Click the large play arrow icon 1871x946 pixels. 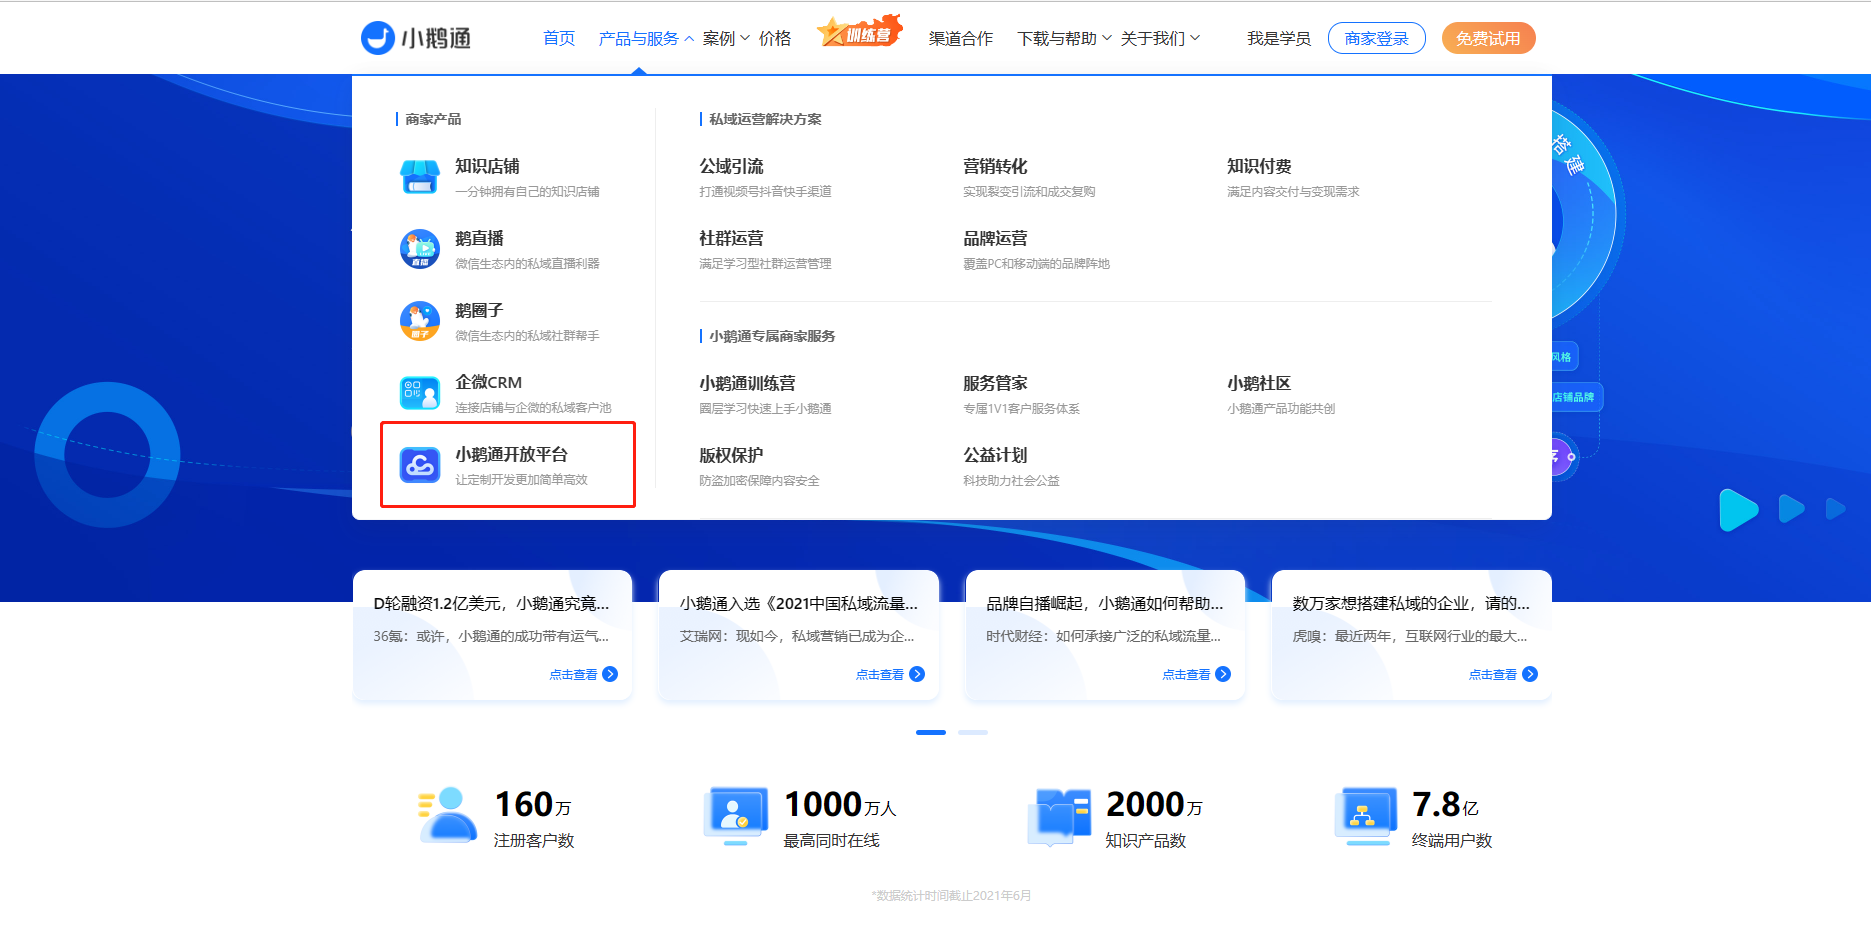tap(1738, 510)
